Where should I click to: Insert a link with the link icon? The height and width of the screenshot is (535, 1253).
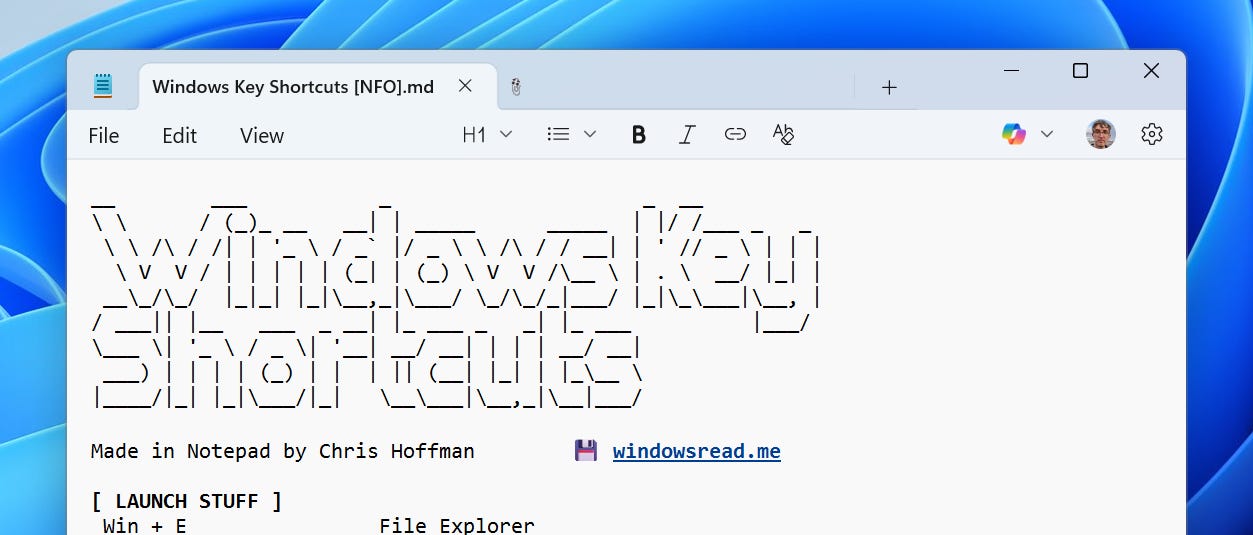(735, 134)
